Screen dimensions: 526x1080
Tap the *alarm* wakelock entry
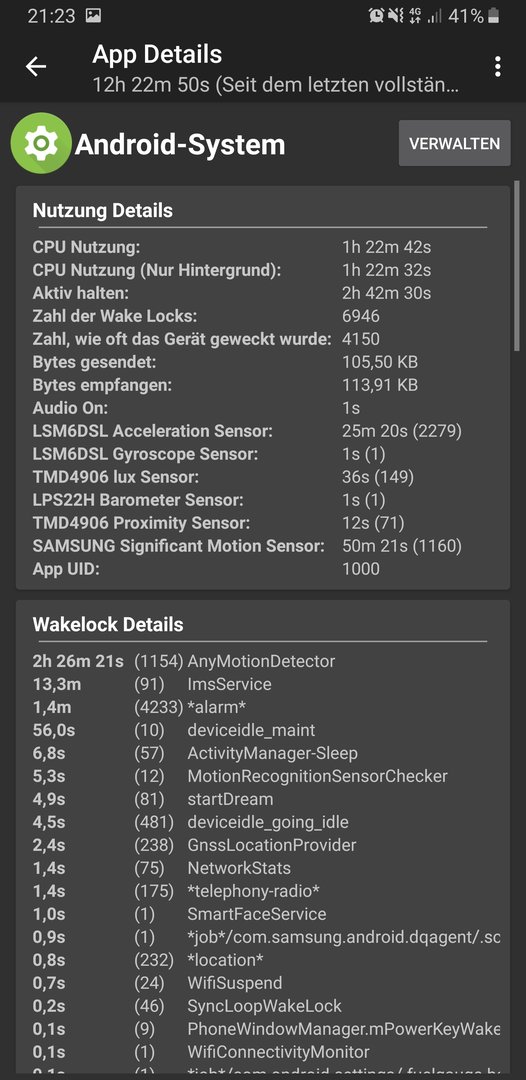click(261, 707)
